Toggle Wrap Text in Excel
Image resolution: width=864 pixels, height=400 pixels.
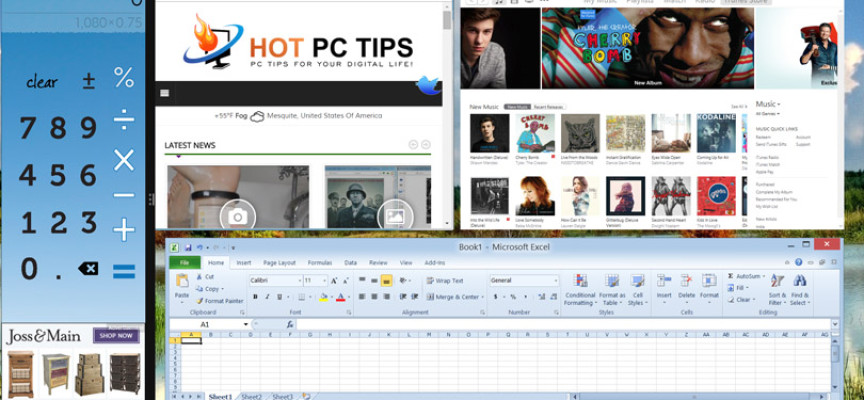point(445,281)
